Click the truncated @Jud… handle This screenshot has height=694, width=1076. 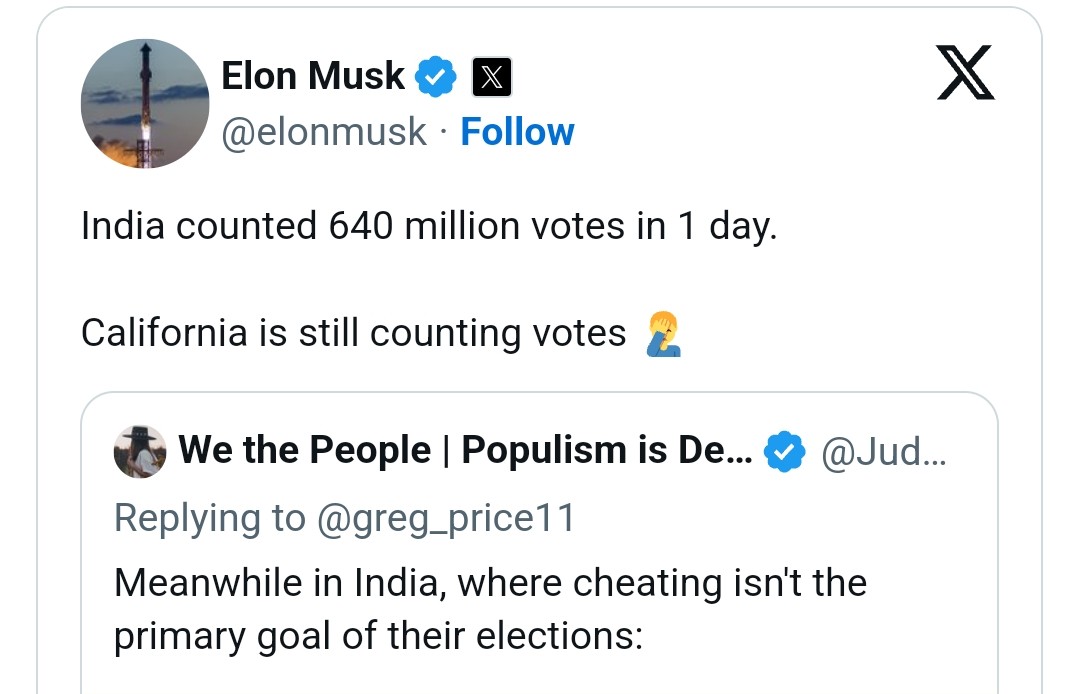click(x=884, y=451)
